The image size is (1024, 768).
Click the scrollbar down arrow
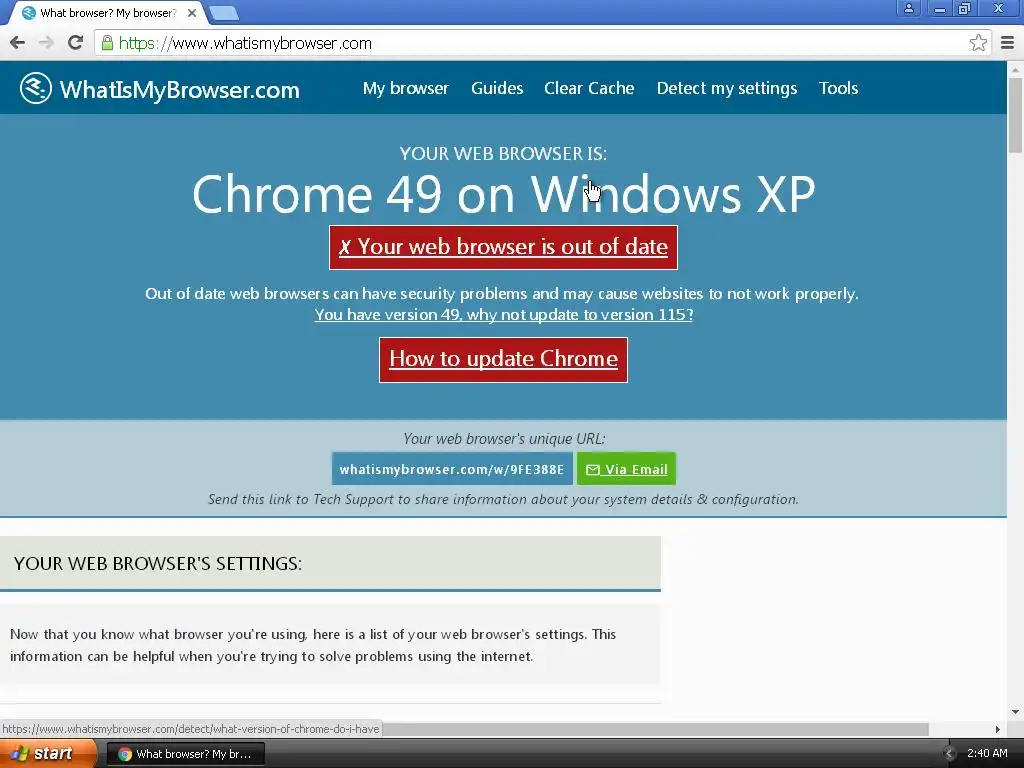point(1015,712)
